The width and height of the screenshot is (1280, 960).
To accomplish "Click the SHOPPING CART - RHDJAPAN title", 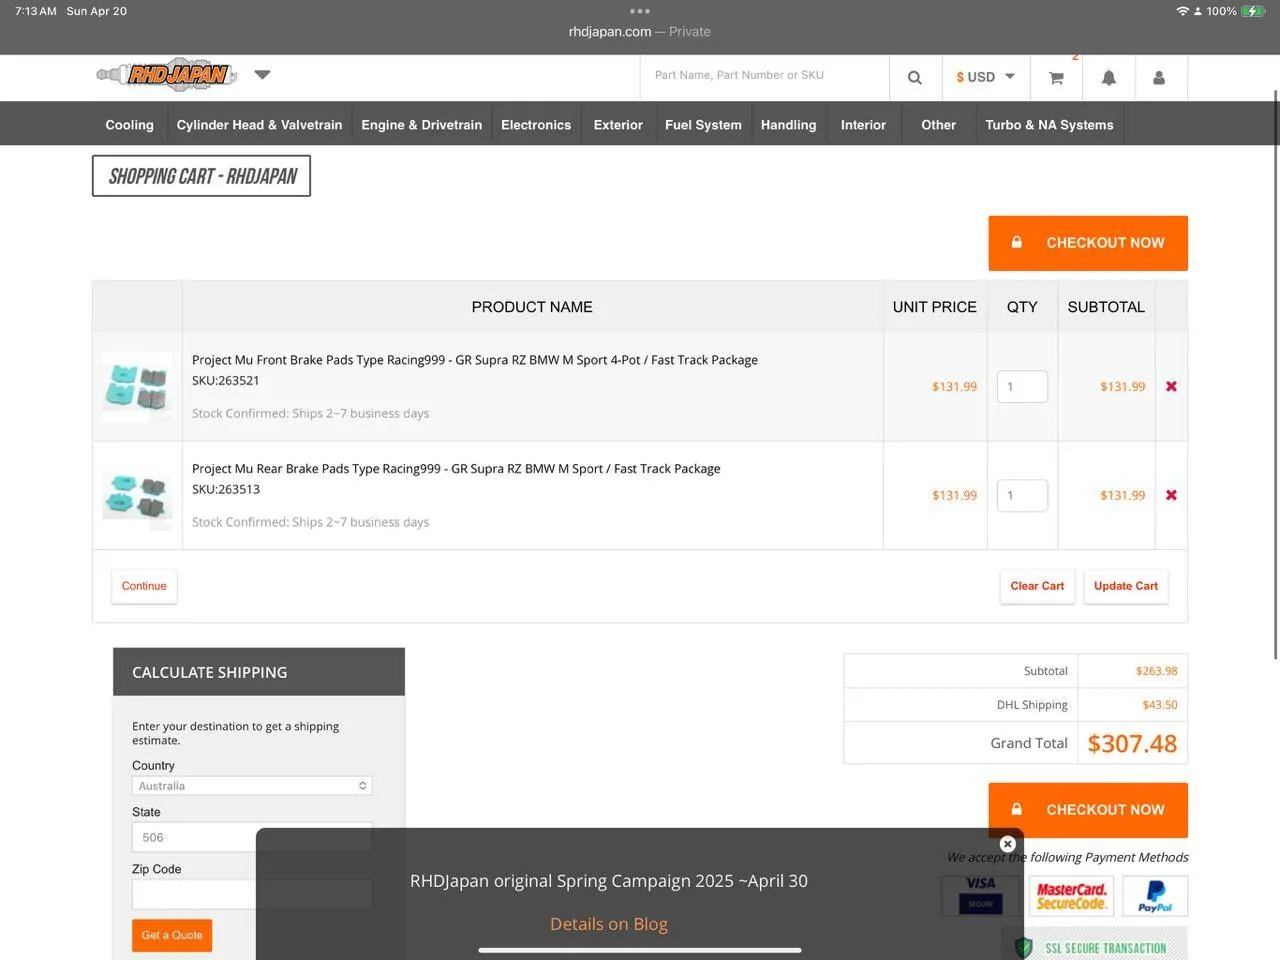I will 202,176.
